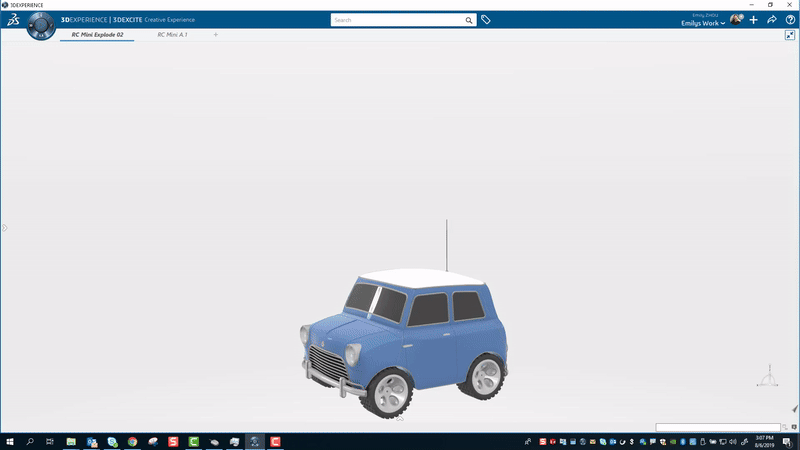Add a new tab with plus button
Image resolution: width=800 pixels, height=450 pixels.
pos(215,35)
